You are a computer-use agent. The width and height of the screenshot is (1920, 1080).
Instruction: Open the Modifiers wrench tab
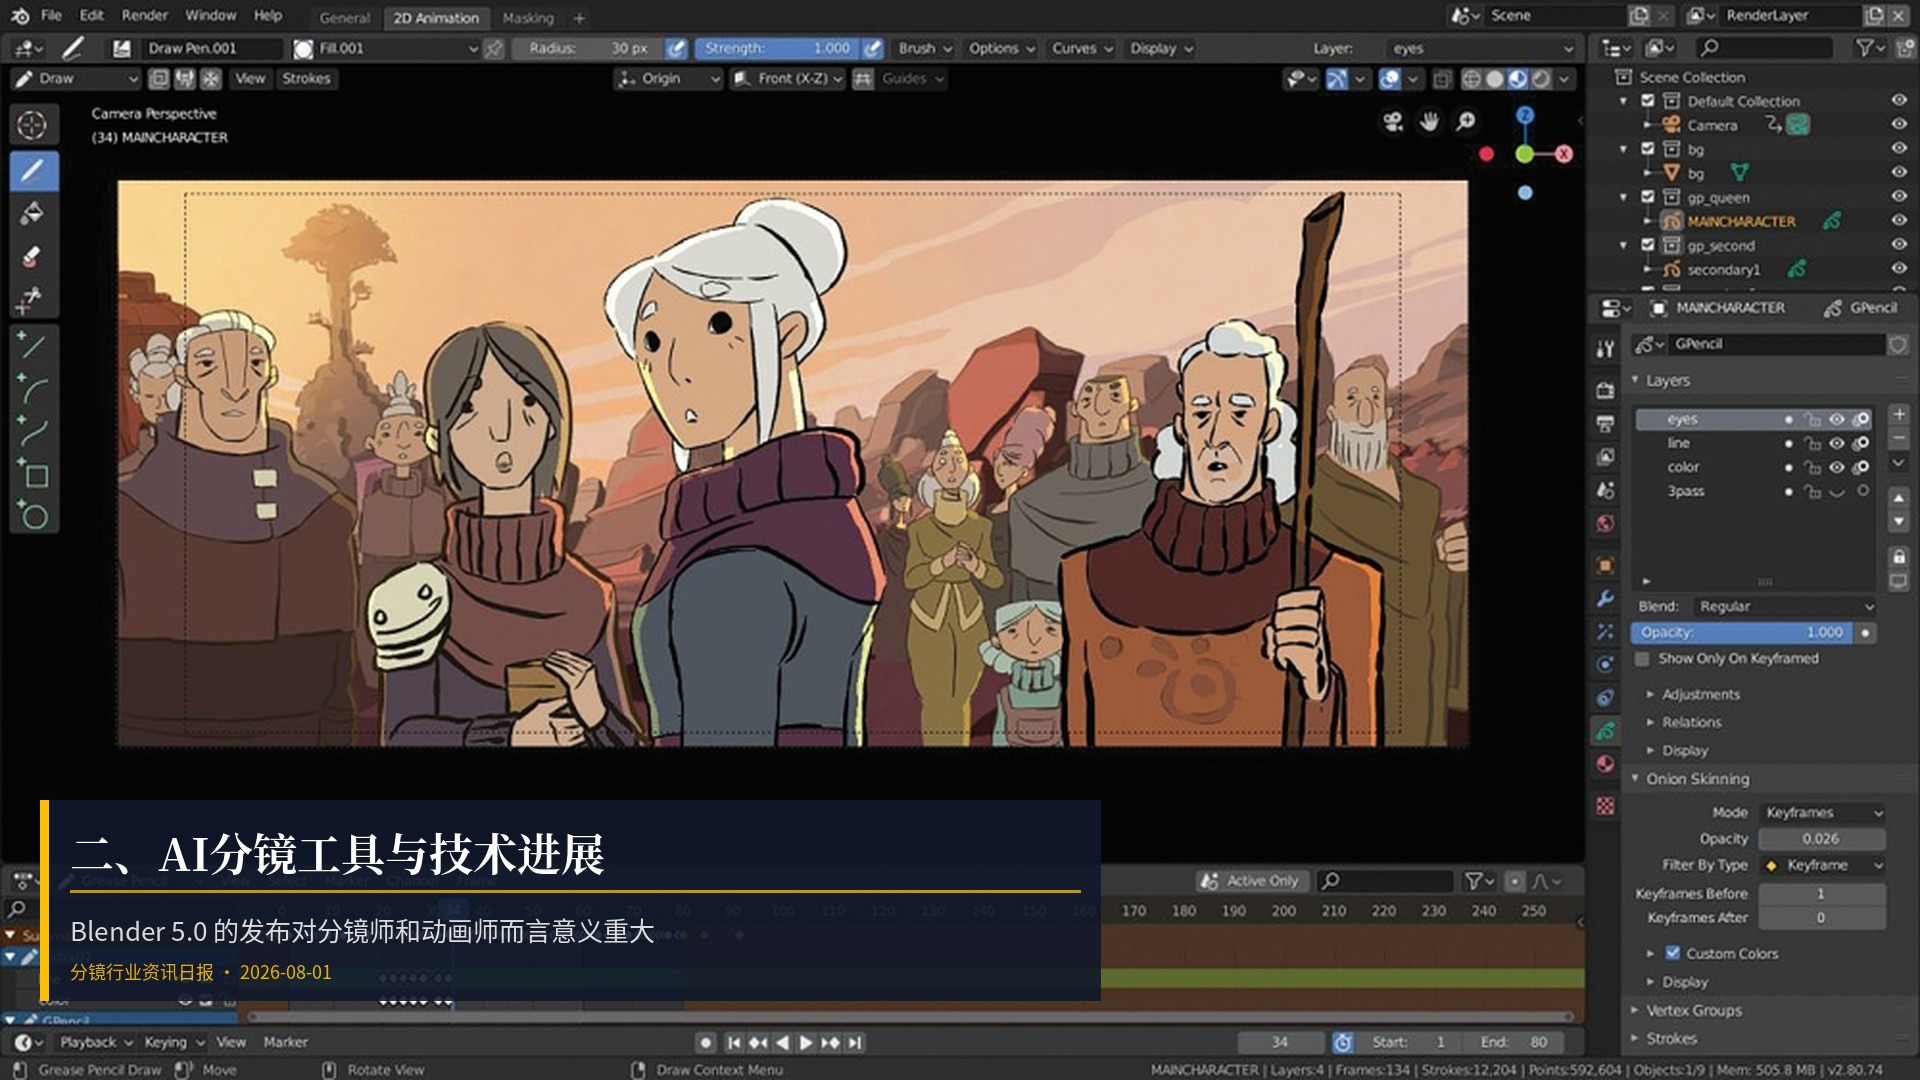[1606, 599]
